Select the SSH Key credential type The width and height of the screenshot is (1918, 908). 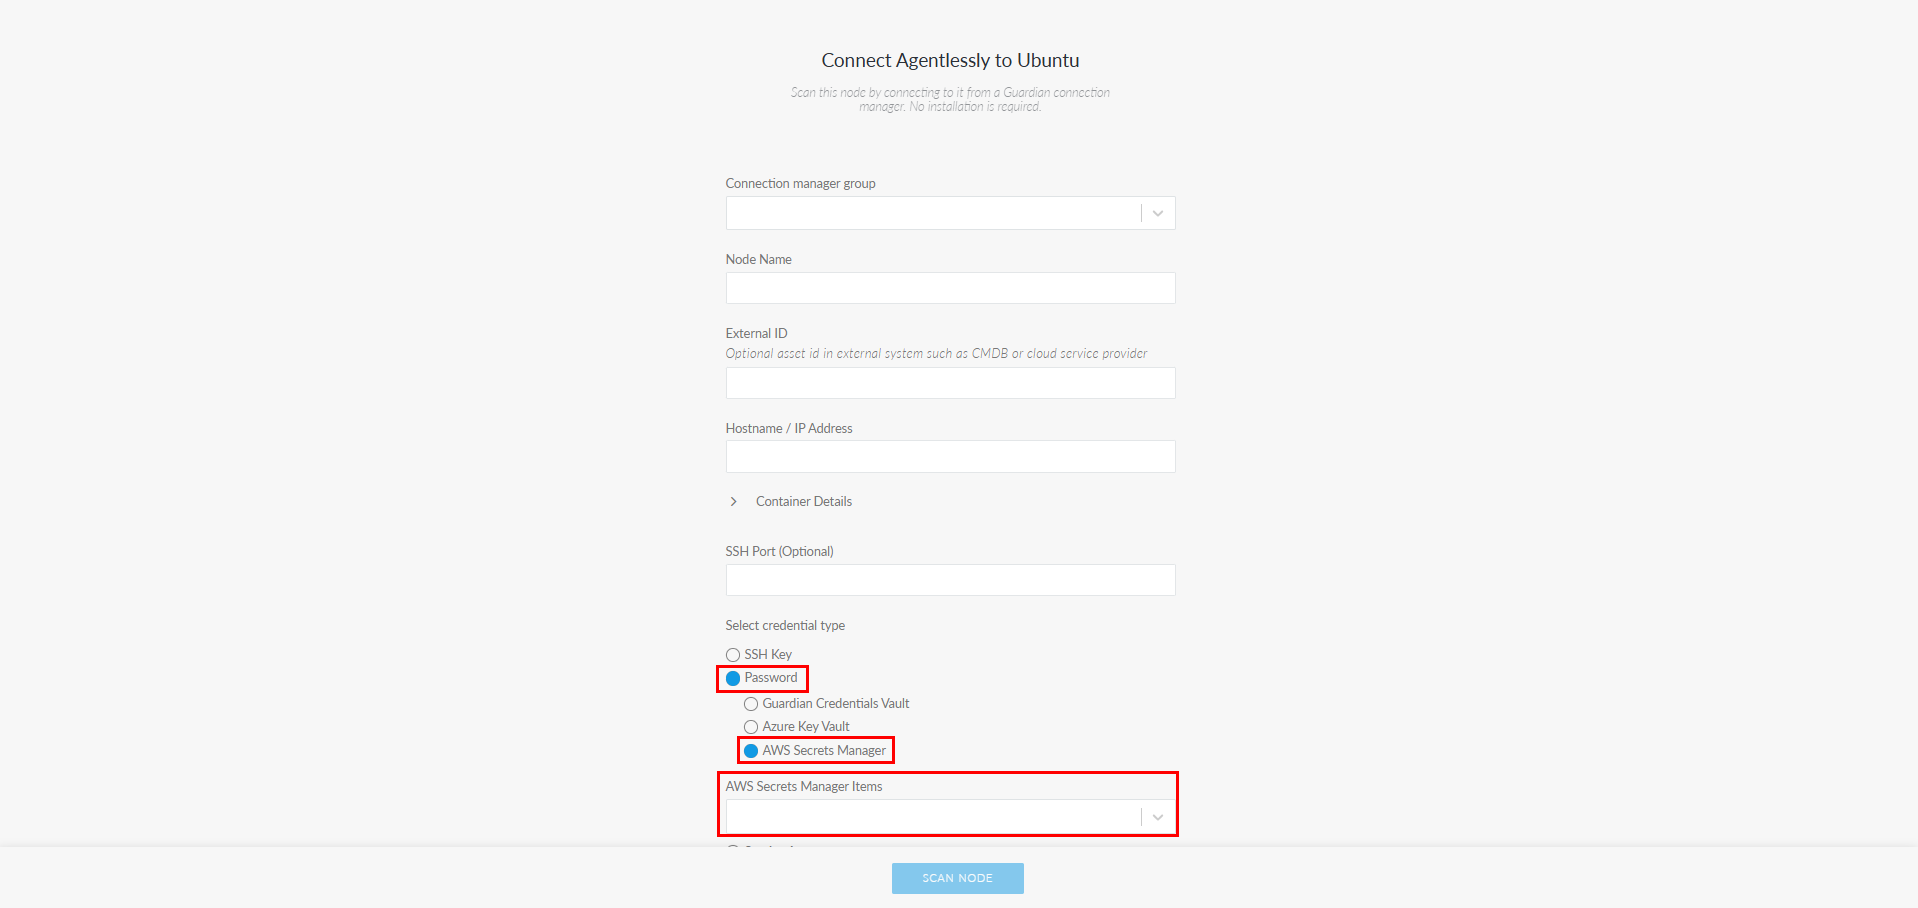(x=733, y=655)
